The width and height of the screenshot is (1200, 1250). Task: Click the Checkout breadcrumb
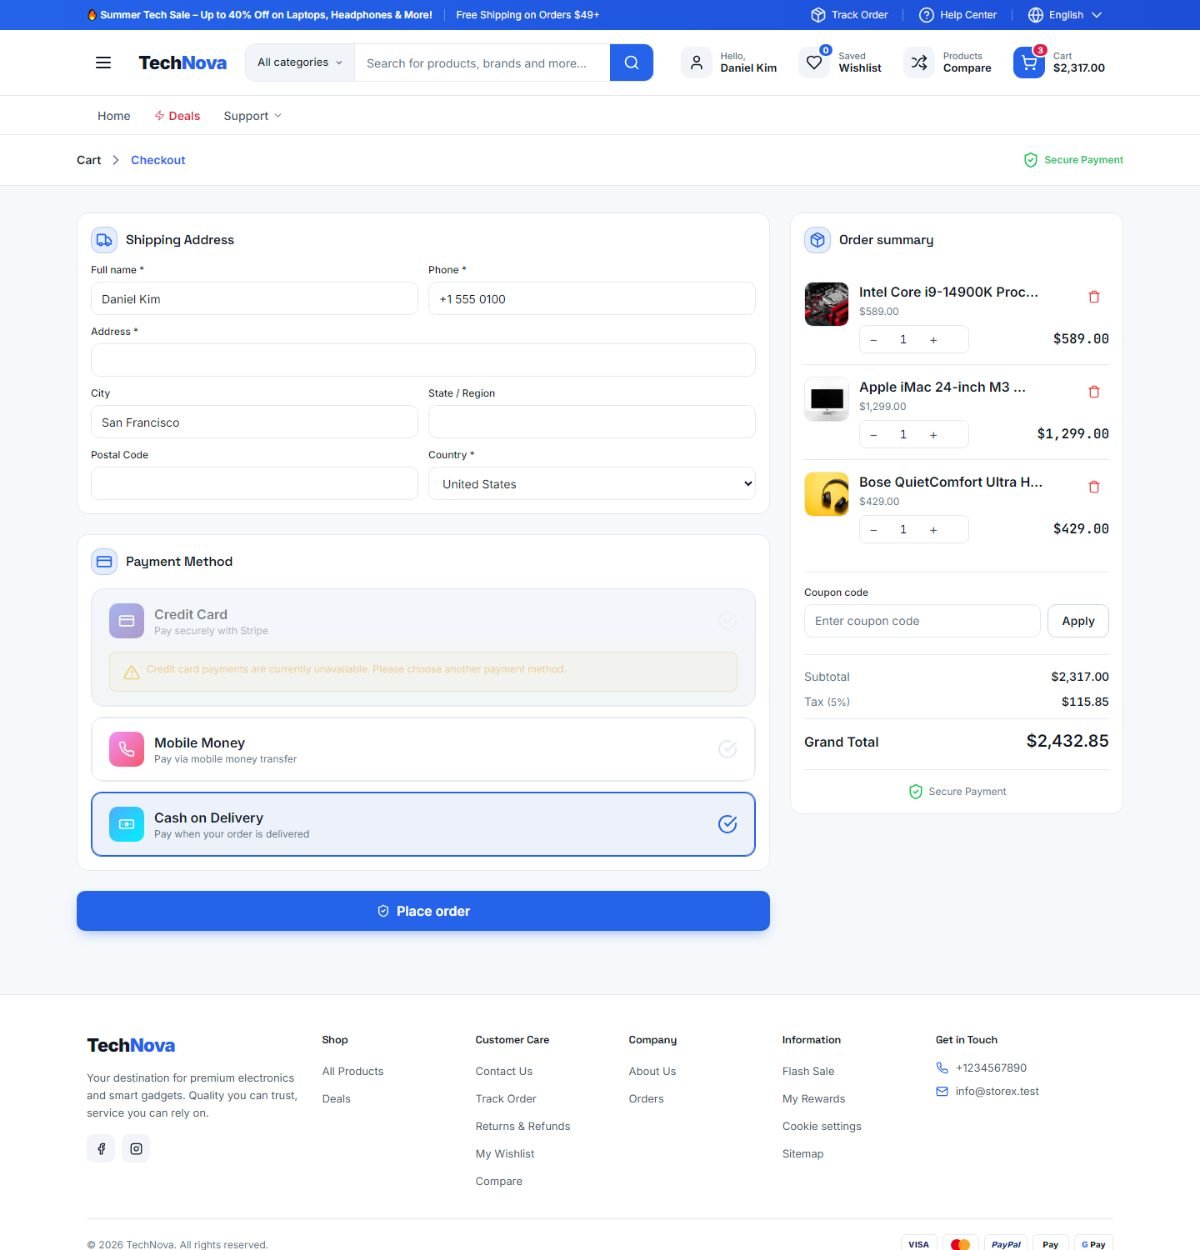158,160
